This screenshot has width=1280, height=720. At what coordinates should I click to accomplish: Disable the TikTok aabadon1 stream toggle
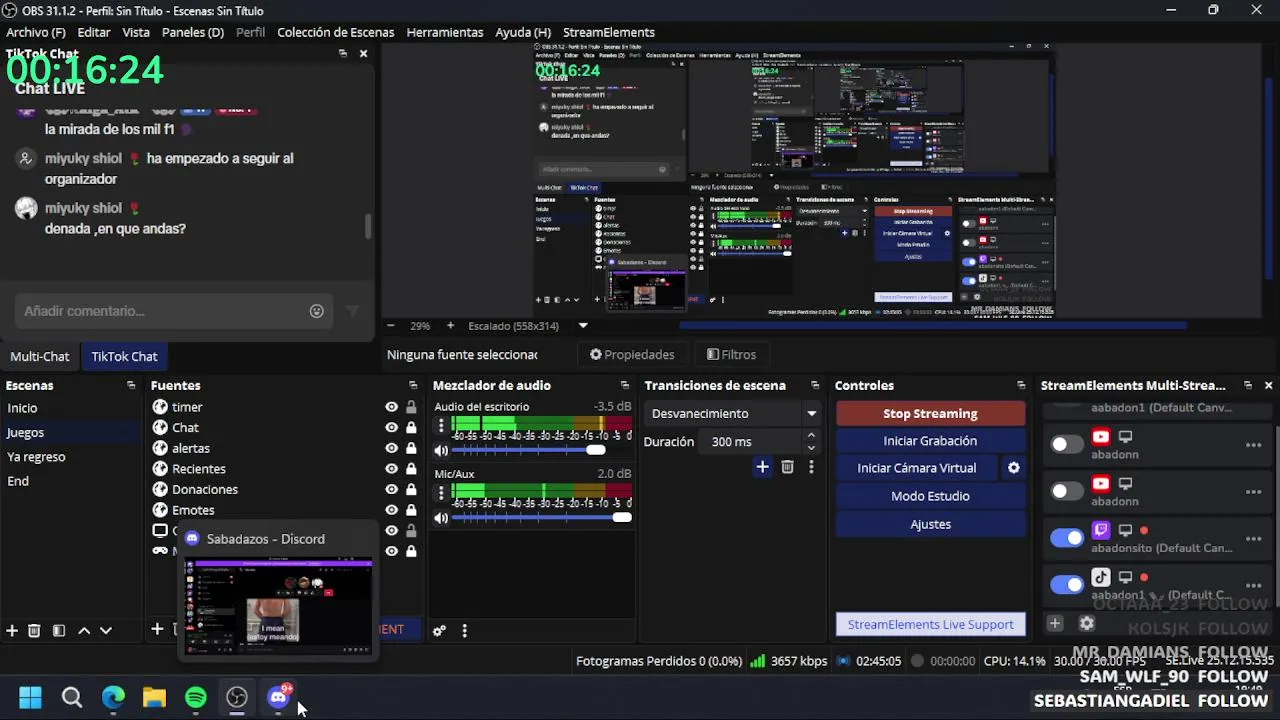tap(1067, 584)
